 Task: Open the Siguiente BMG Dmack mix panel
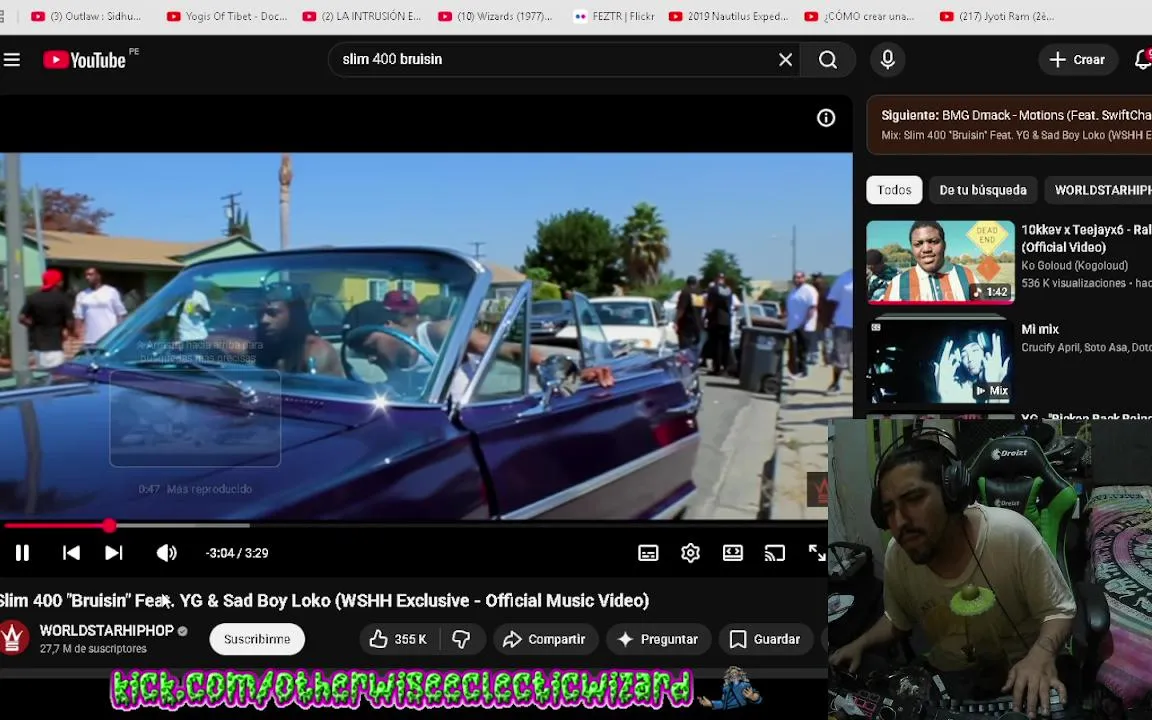pyautogui.click(x=1010, y=125)
